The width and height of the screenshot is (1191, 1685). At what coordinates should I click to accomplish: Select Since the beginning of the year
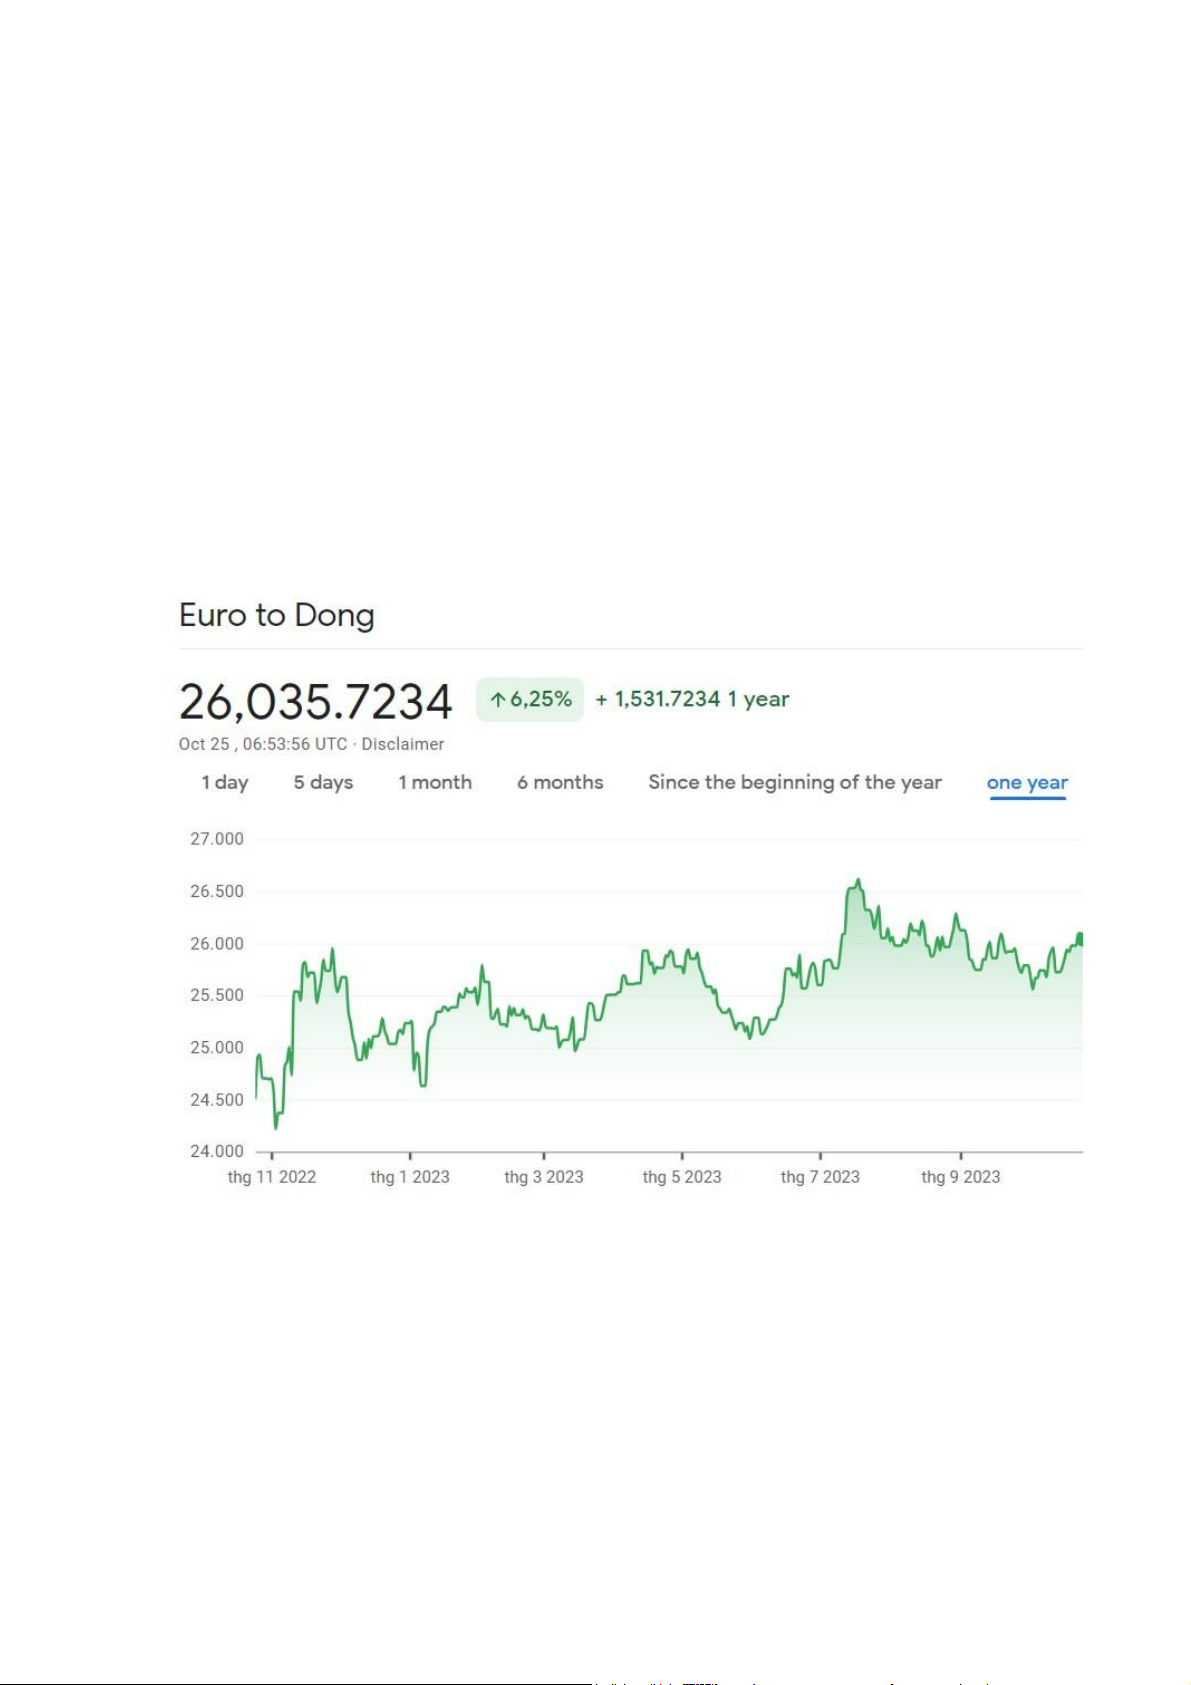click(795, 782)
